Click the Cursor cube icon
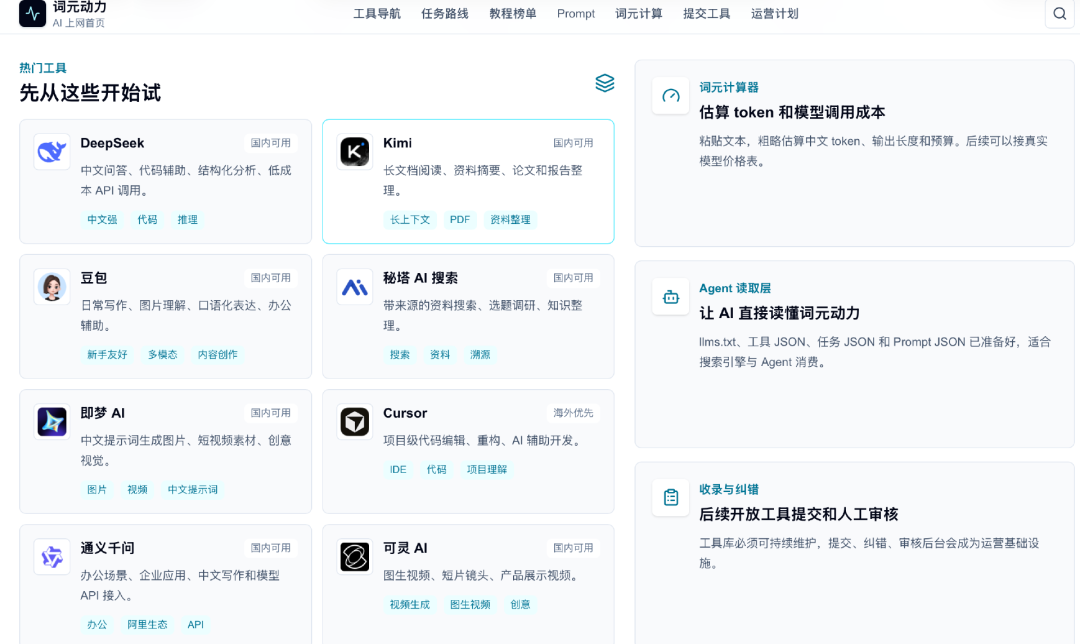The height and width of the screenshot is (644, 1080). tap(355, 422)
